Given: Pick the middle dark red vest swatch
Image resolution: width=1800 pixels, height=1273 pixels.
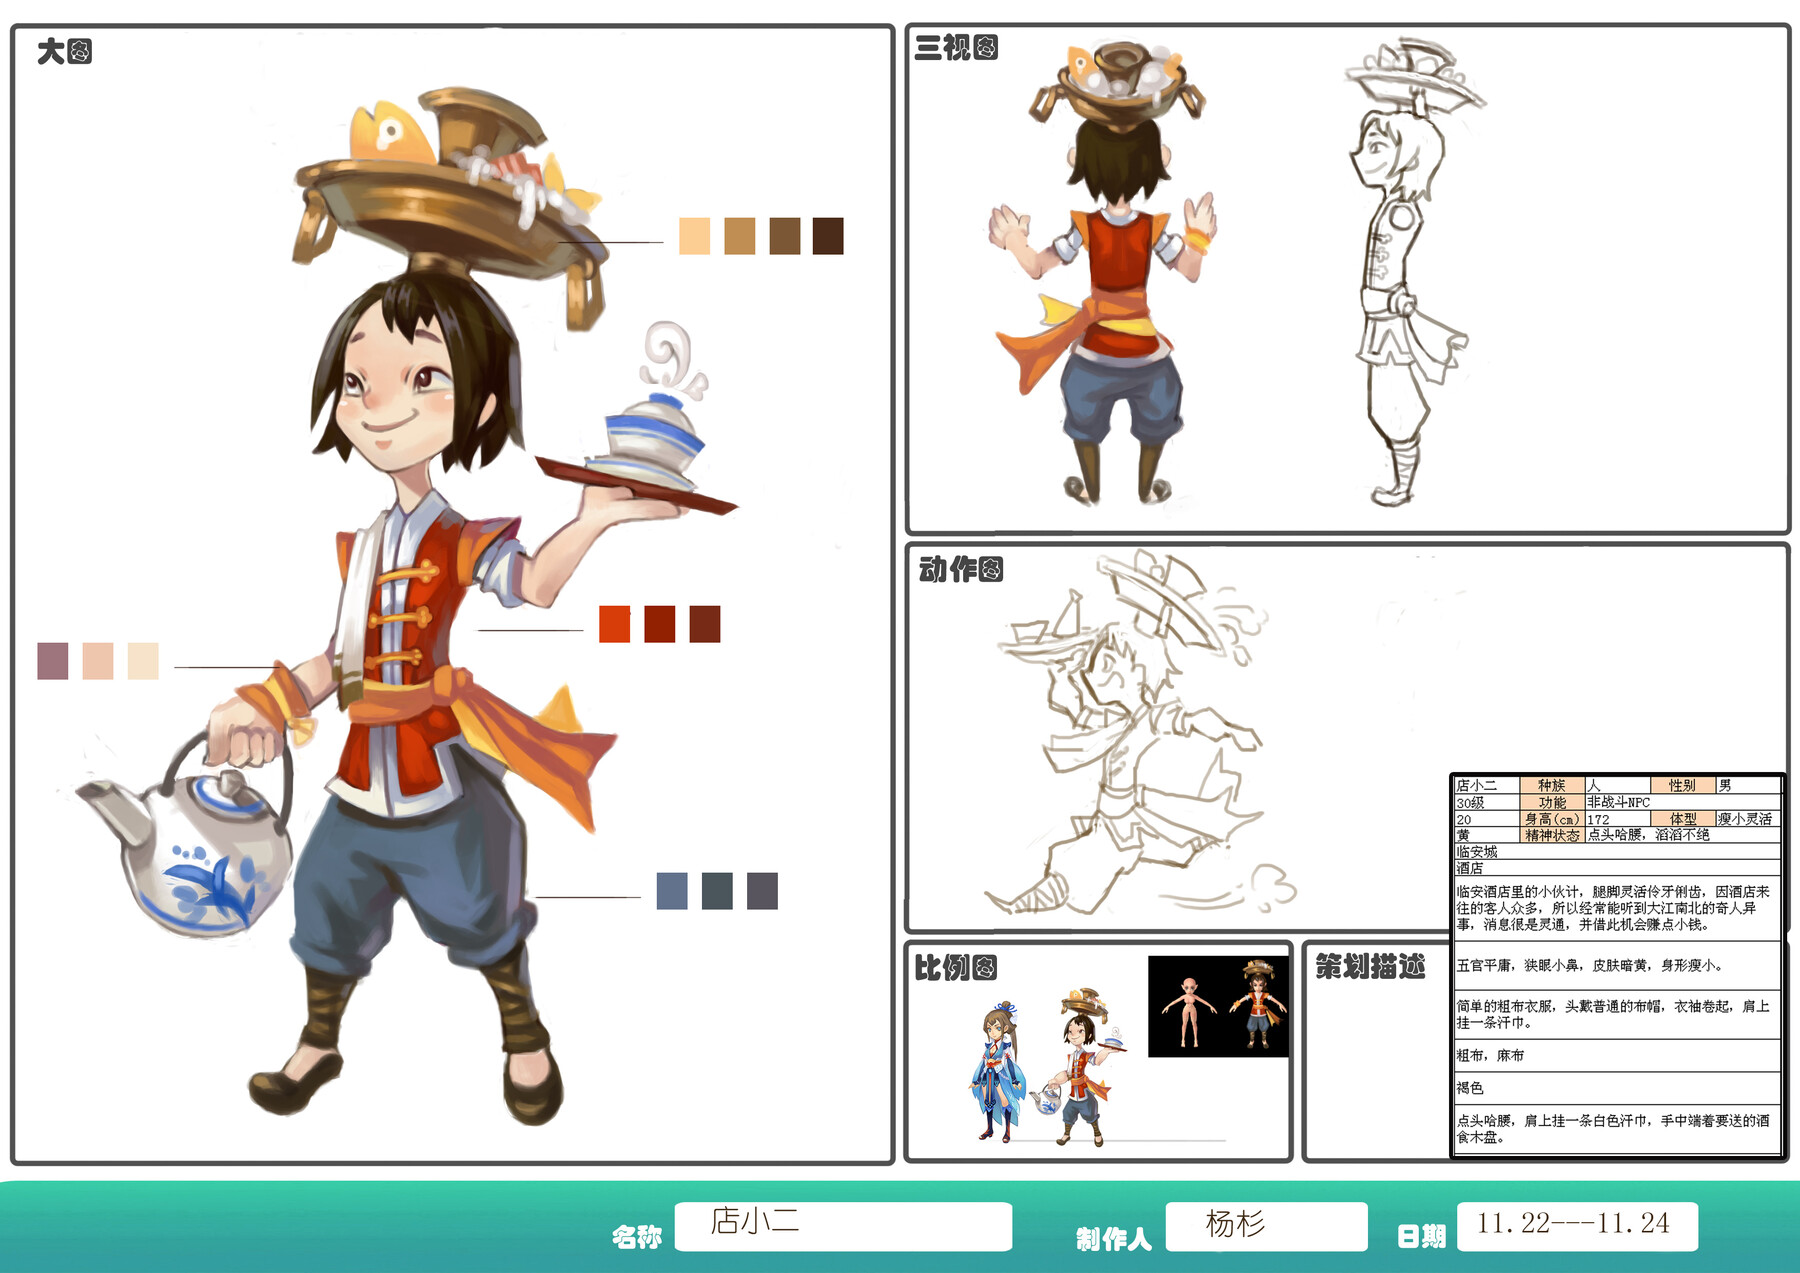Looking at the screenshot, I should point(660,624).
